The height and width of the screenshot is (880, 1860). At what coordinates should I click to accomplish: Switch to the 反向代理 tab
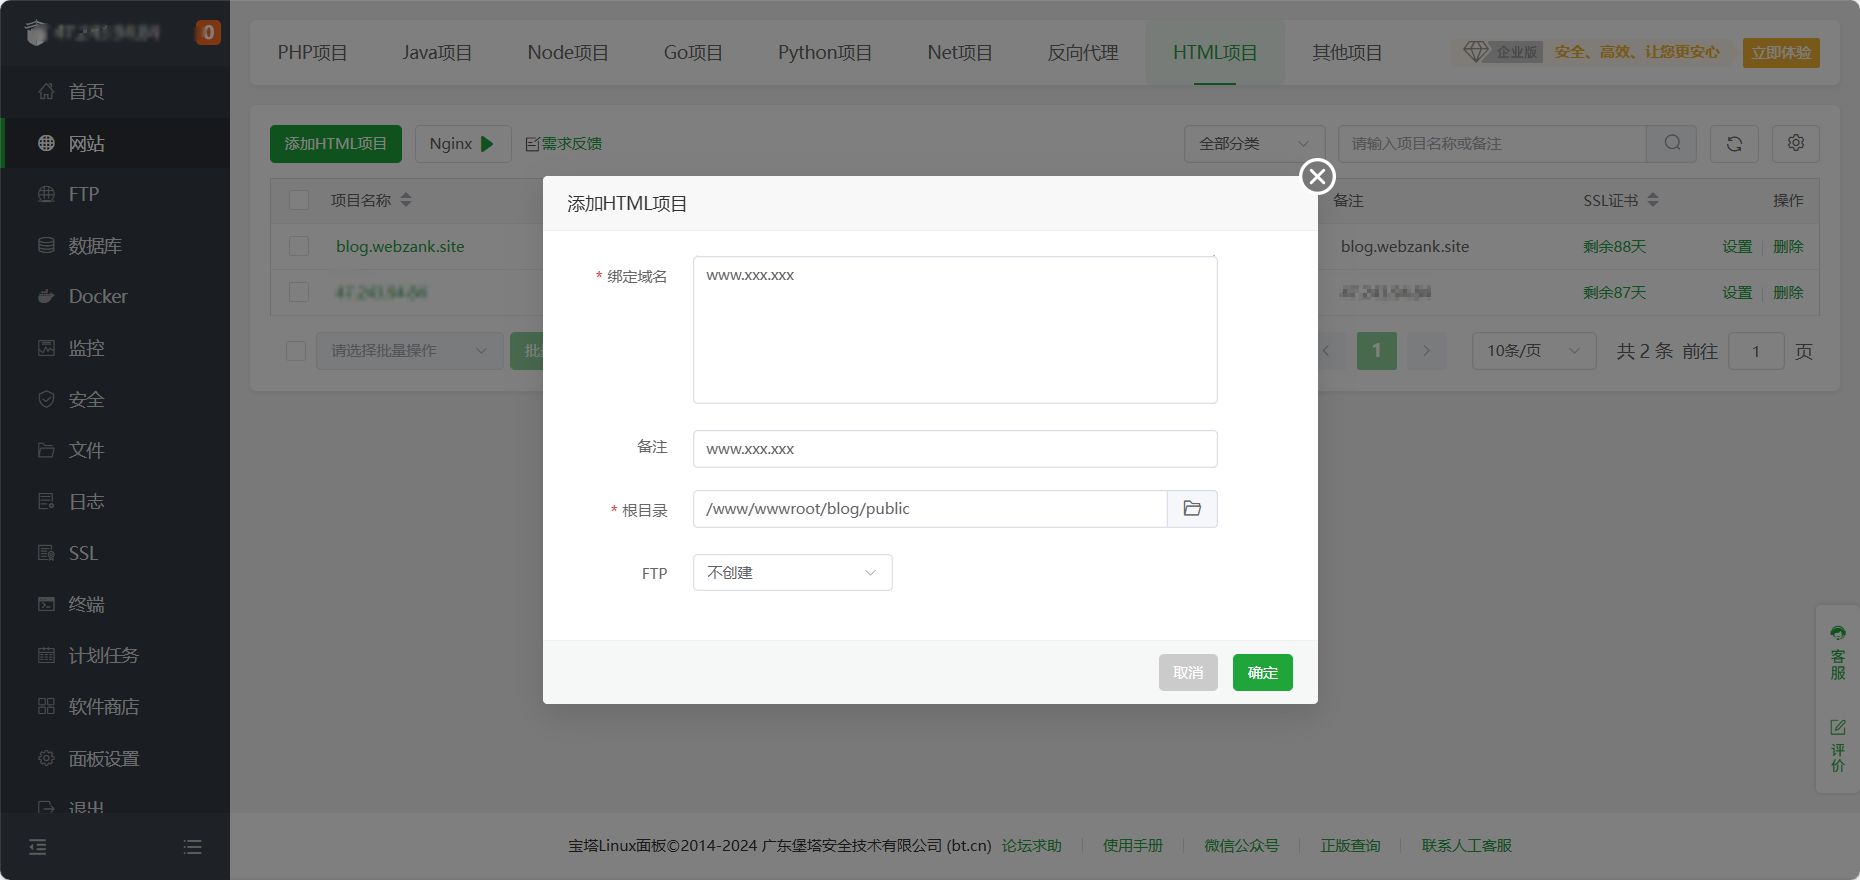pyautogui.click(x=1082, y=53)
